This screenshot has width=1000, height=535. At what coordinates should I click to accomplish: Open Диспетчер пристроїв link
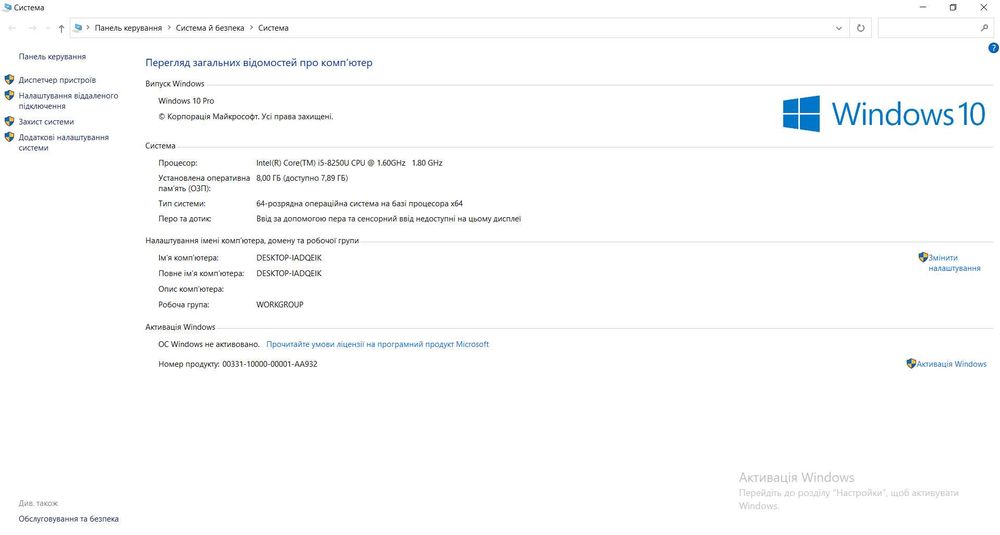click(57, 80)
